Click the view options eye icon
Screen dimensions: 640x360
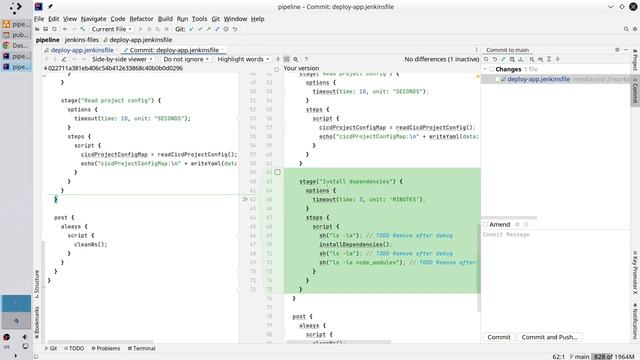(x=540, y=59)
